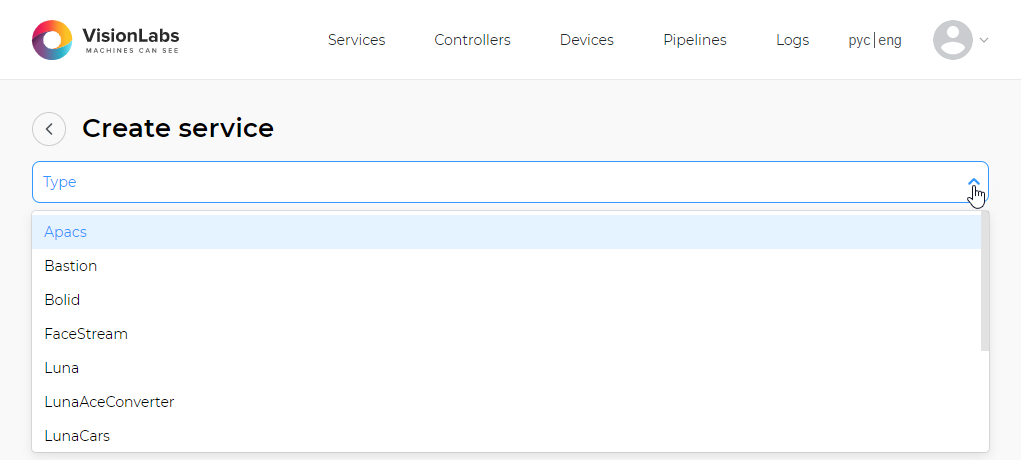Expand the user account menu chevron
The width and height of the screenshot is (1021, 460).
984,41
